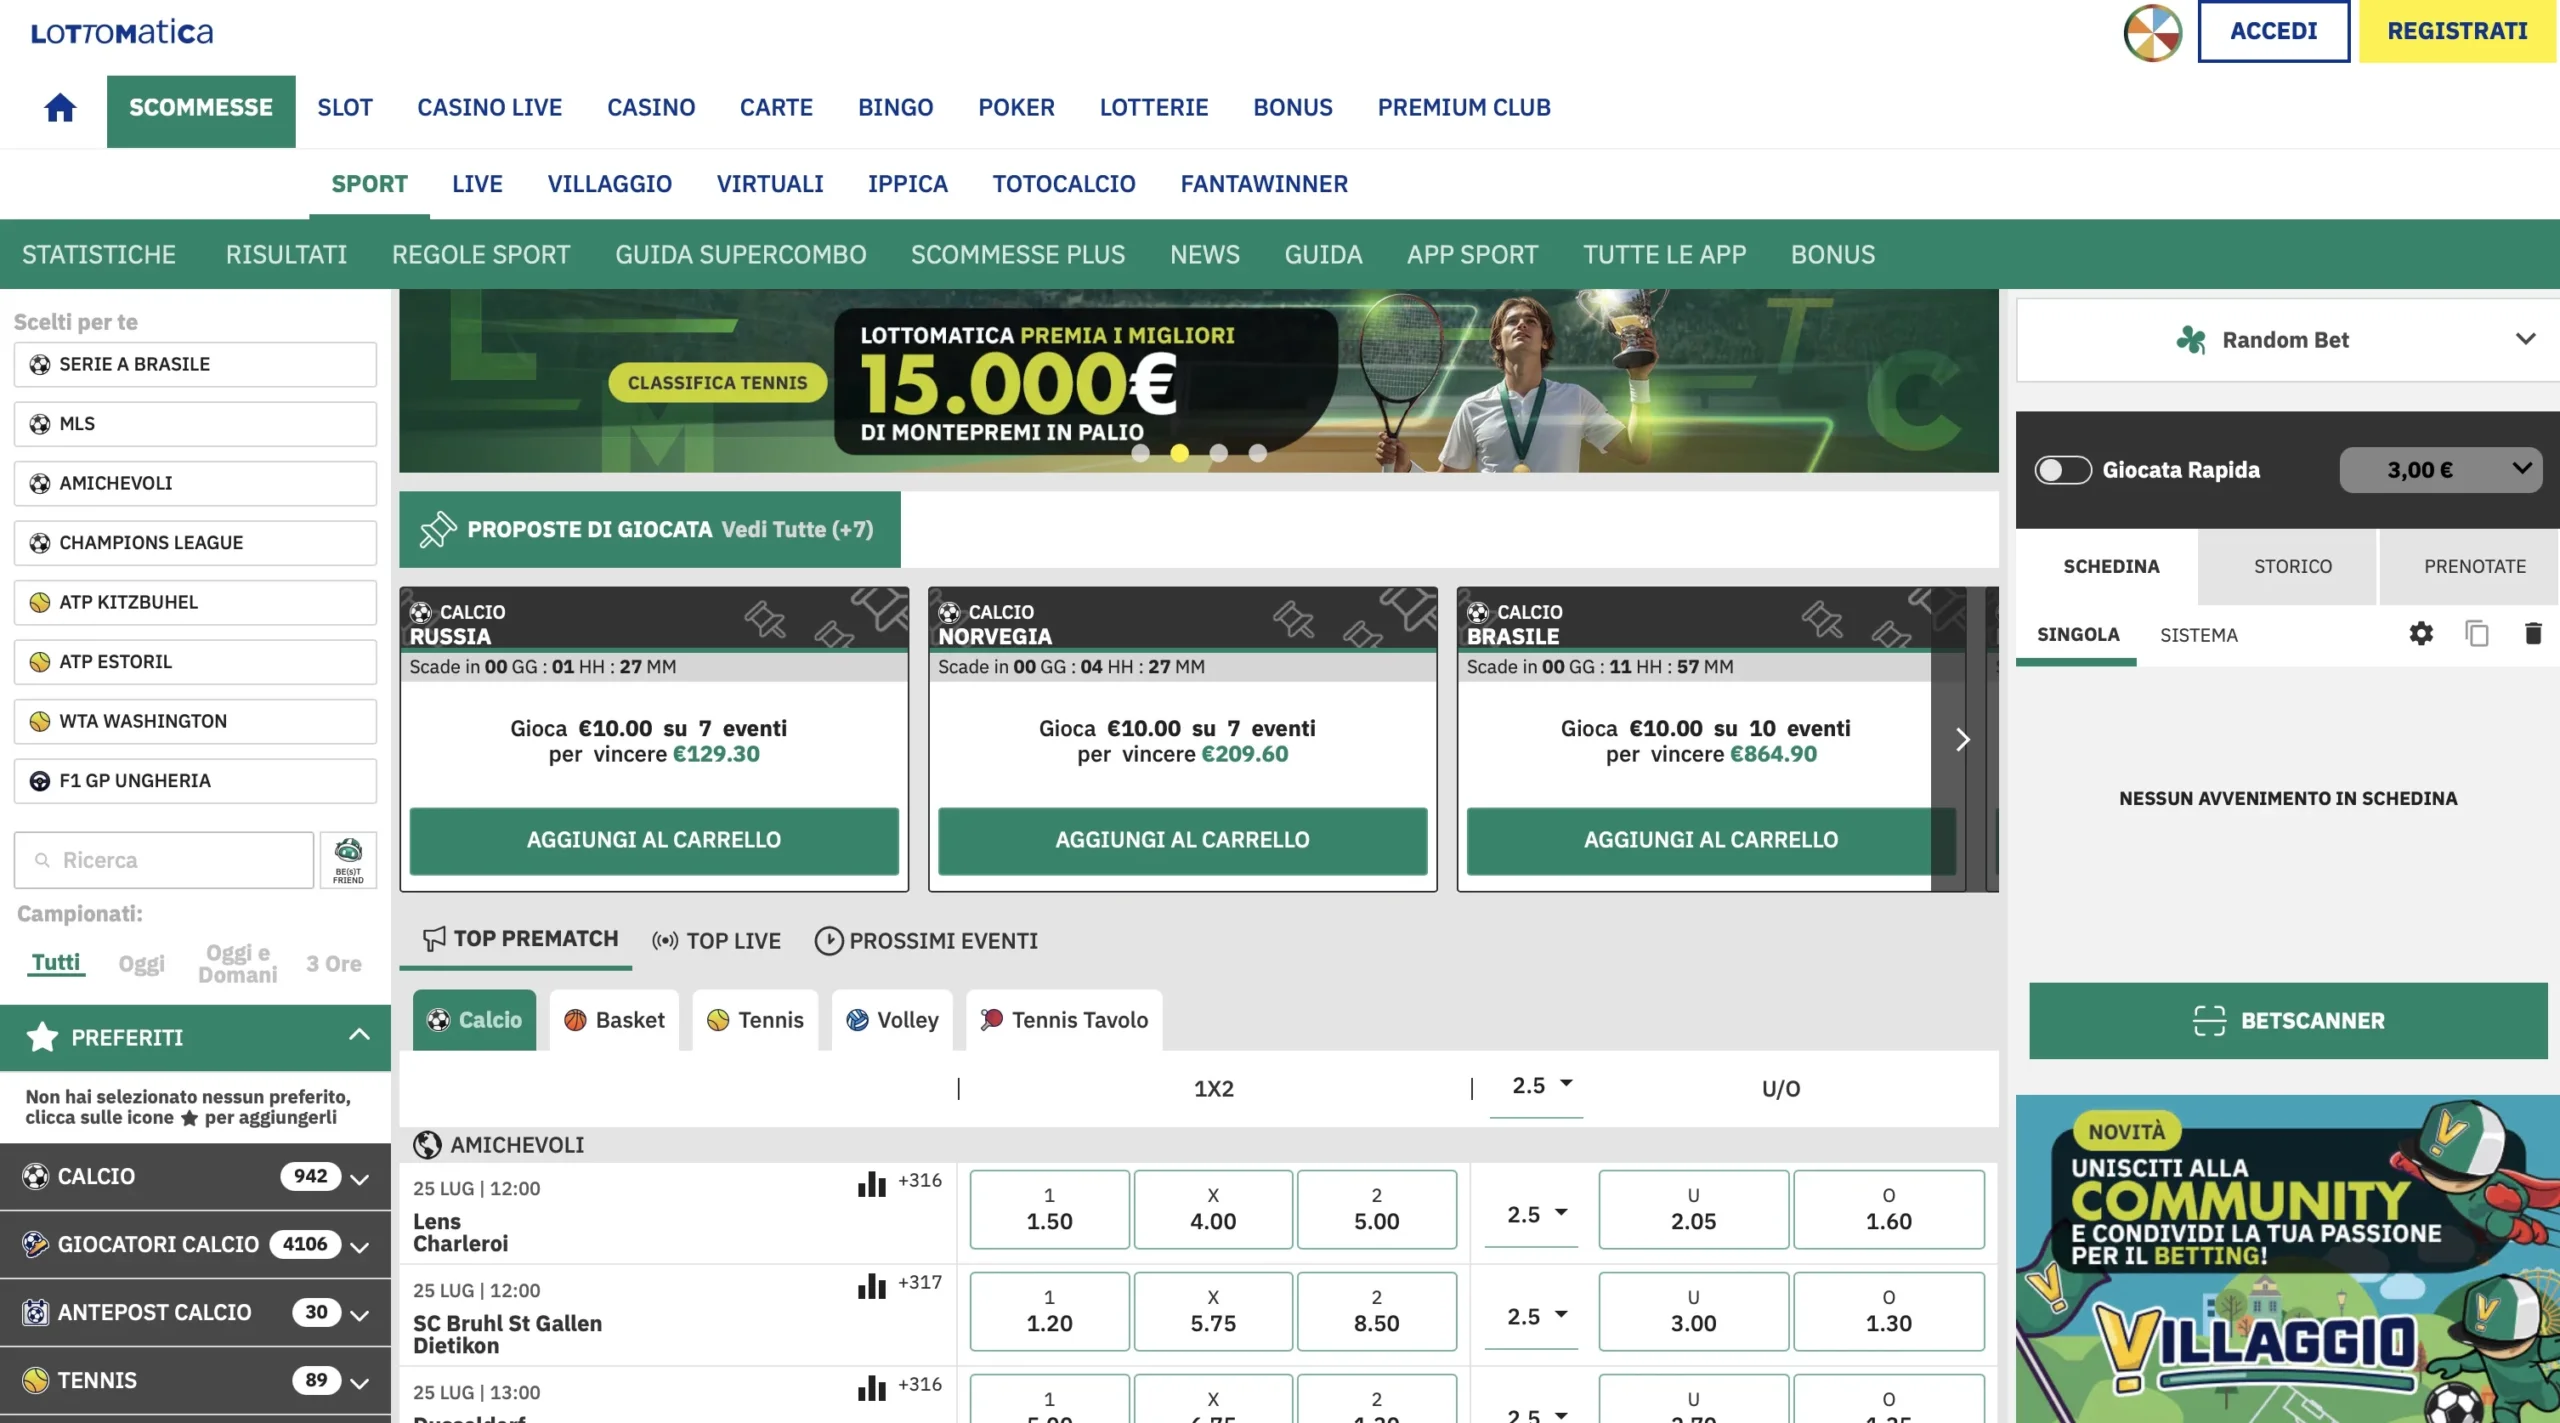The image size is (2560, 1423).
Task: Click the Betscanner scan icon
Action: 2209,1021
